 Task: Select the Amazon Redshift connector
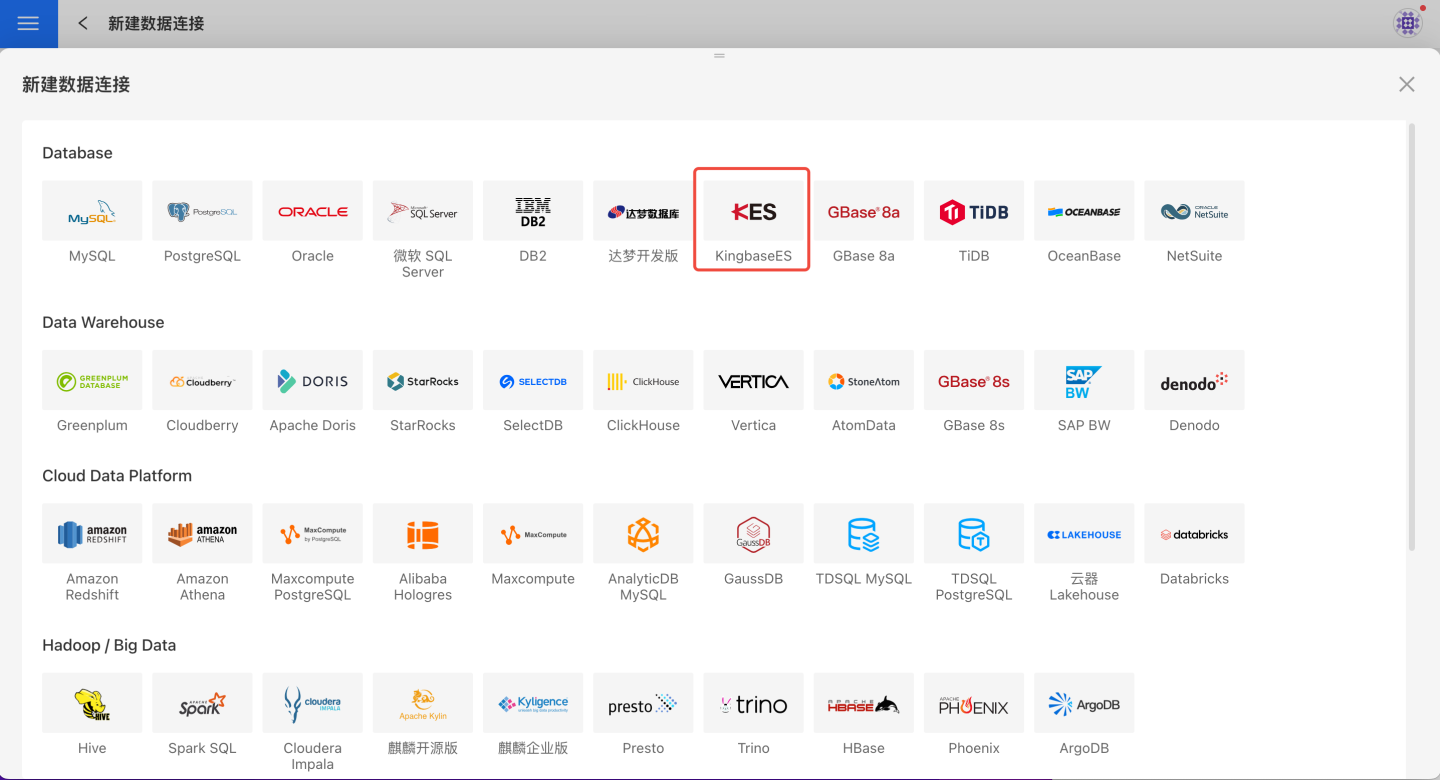92,534
